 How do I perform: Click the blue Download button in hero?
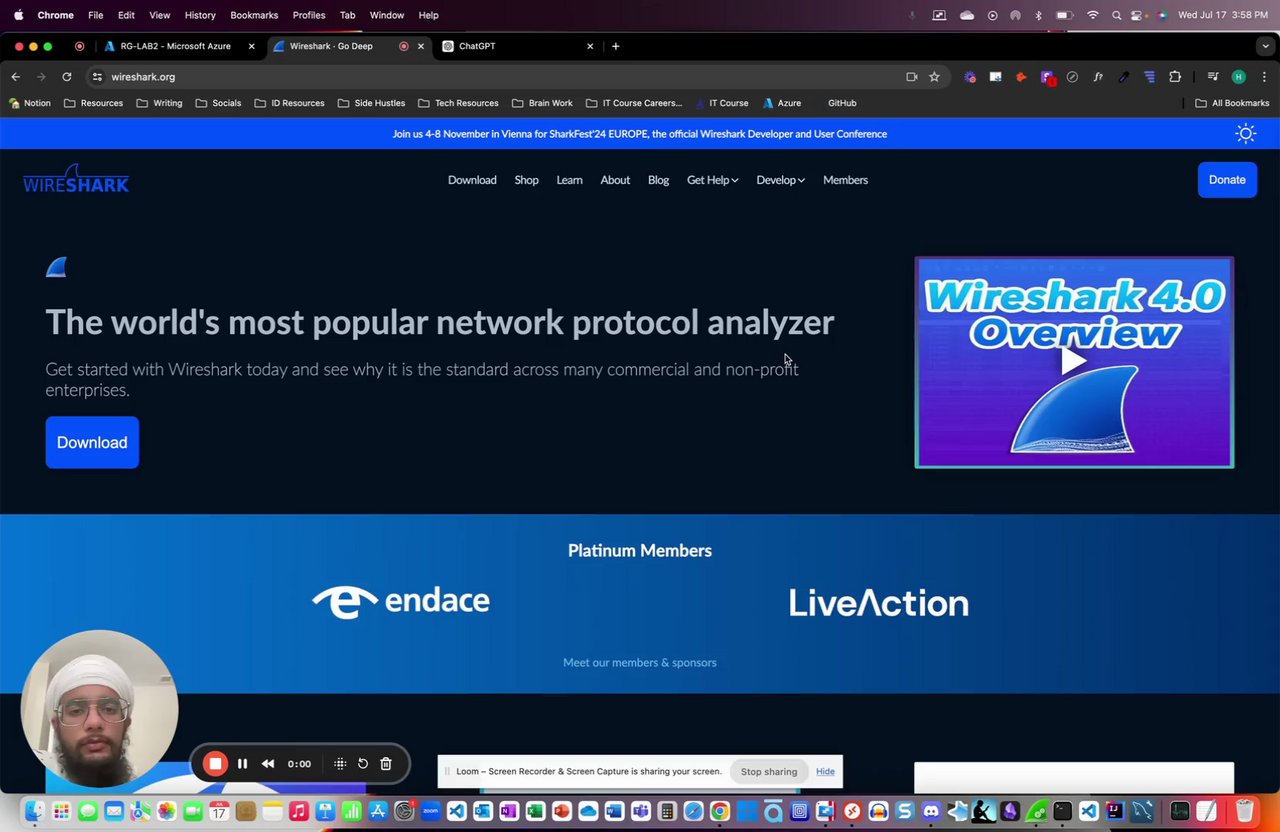92,442
